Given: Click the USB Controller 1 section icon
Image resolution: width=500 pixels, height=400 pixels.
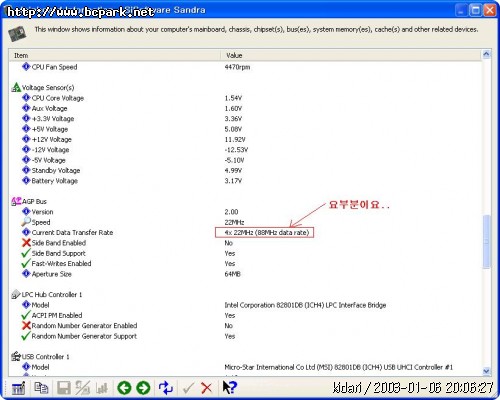Looking at the screenshot, I should click(x=16, y=356).
